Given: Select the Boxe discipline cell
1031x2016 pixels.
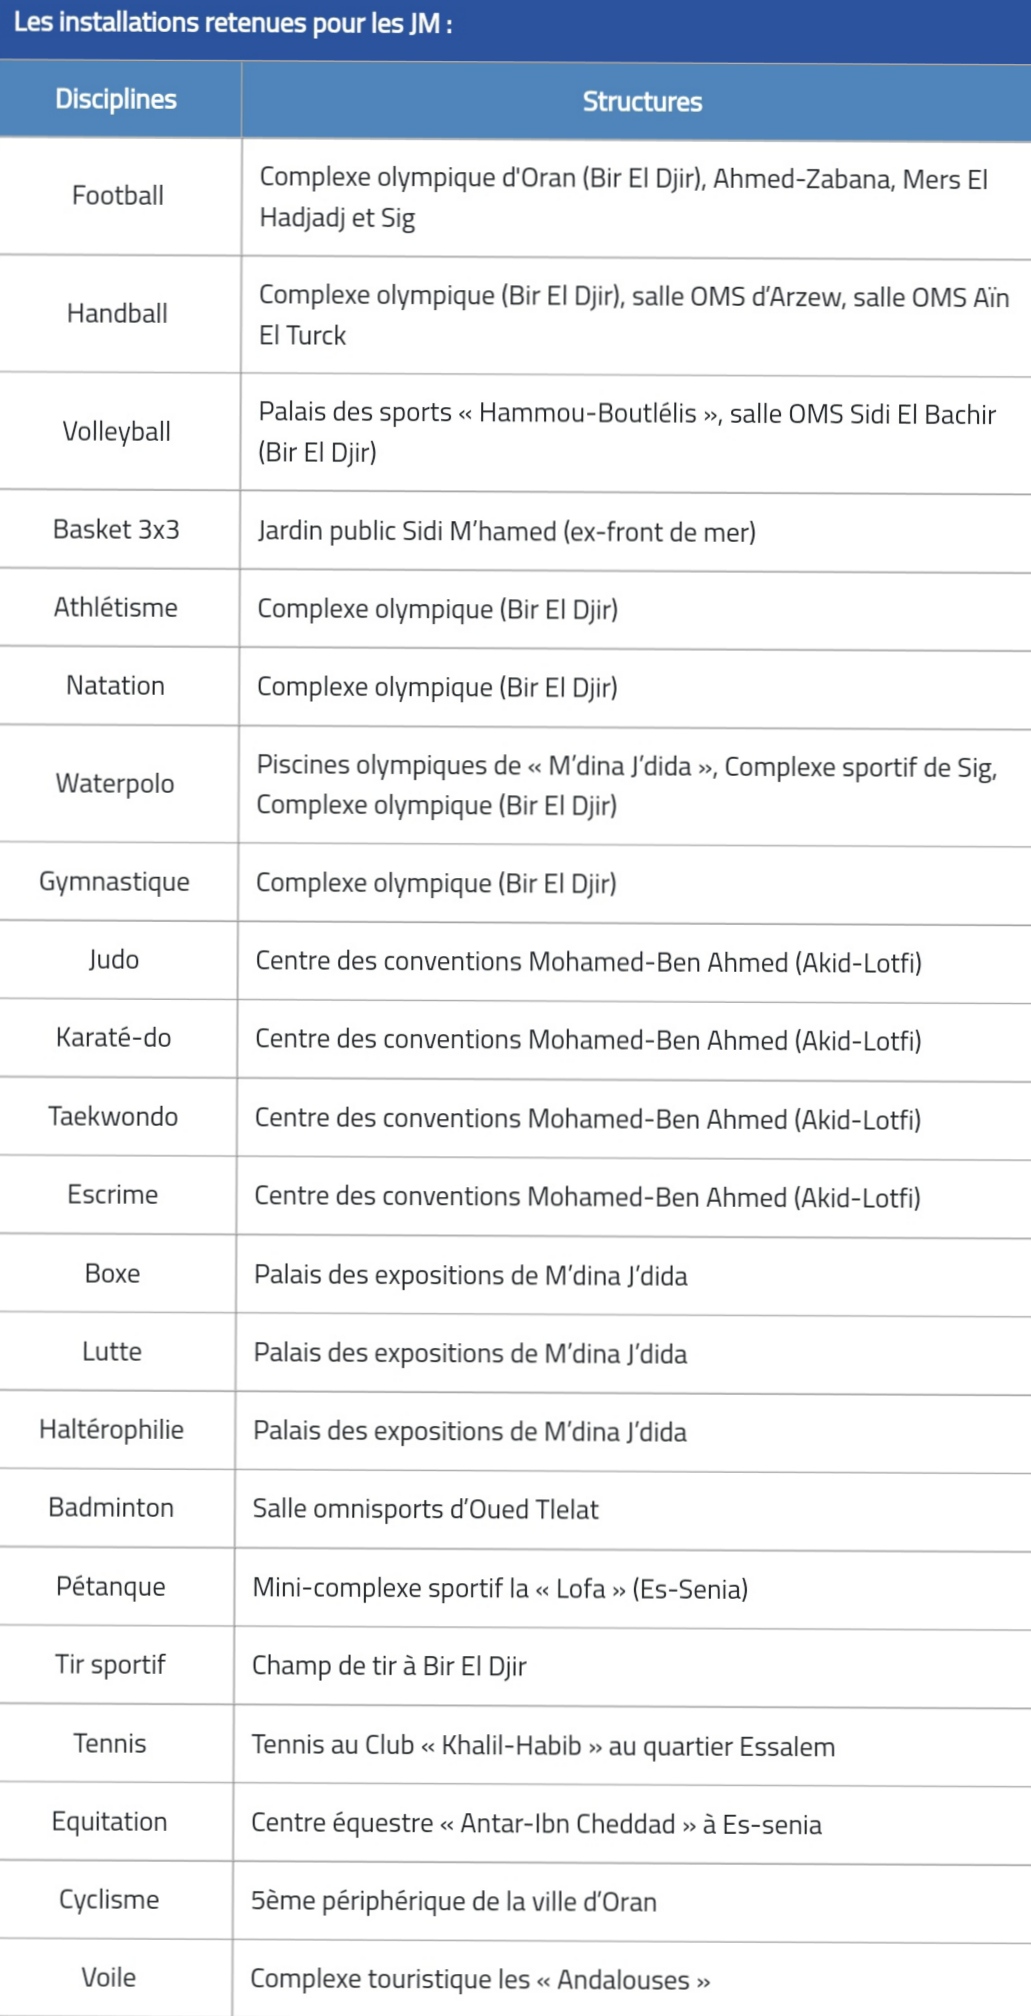Looking at the screenshot, I should [112, 1273].
